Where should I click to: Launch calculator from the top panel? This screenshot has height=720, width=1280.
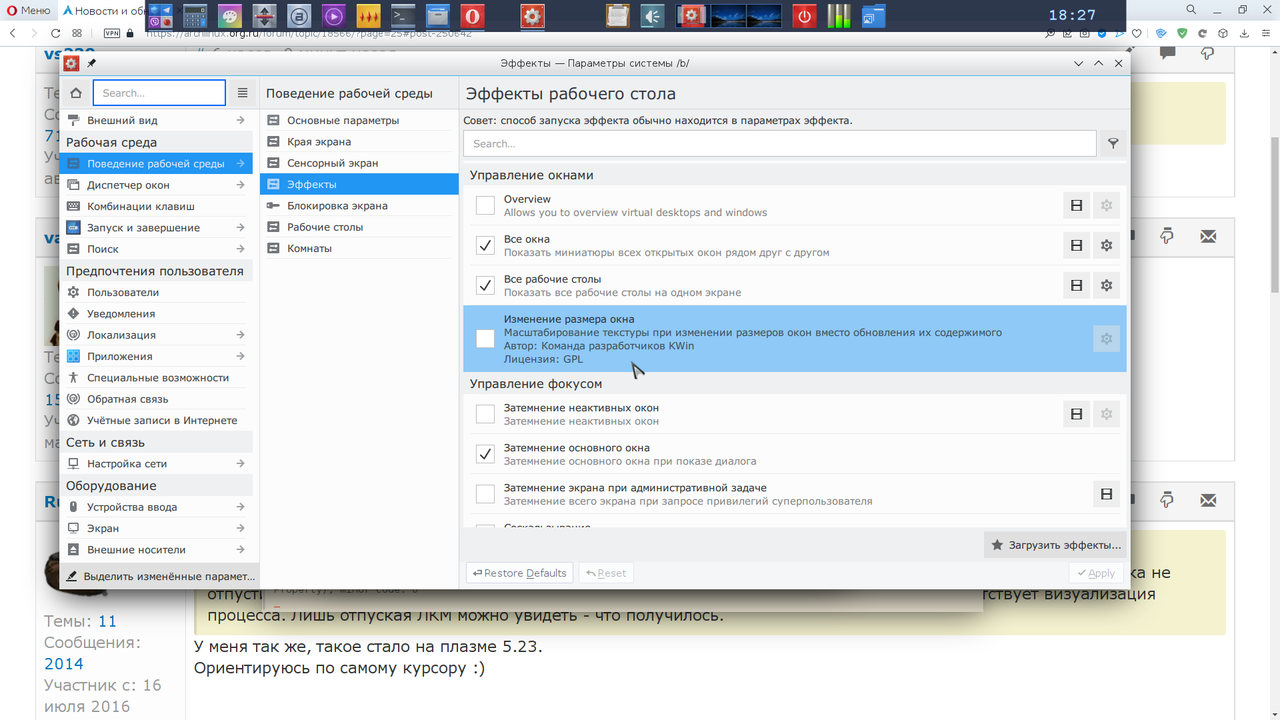(194, 16)
